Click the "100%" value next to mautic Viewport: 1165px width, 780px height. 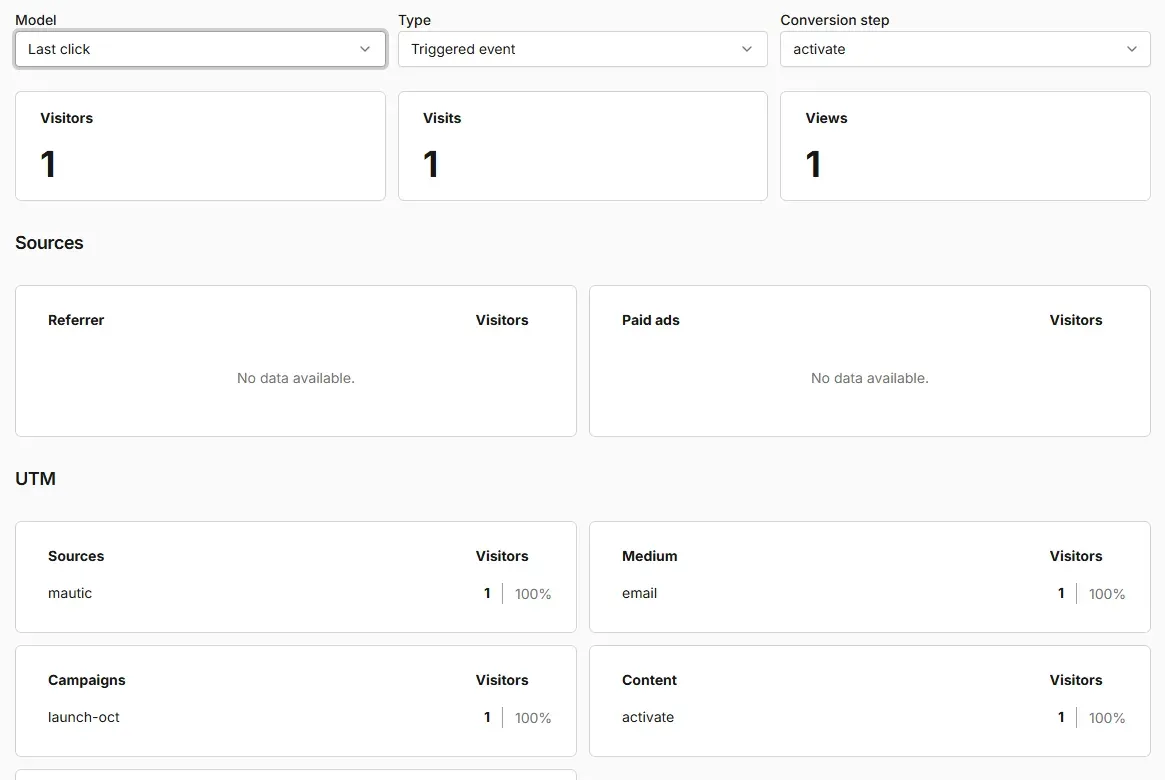coord(533,594)
